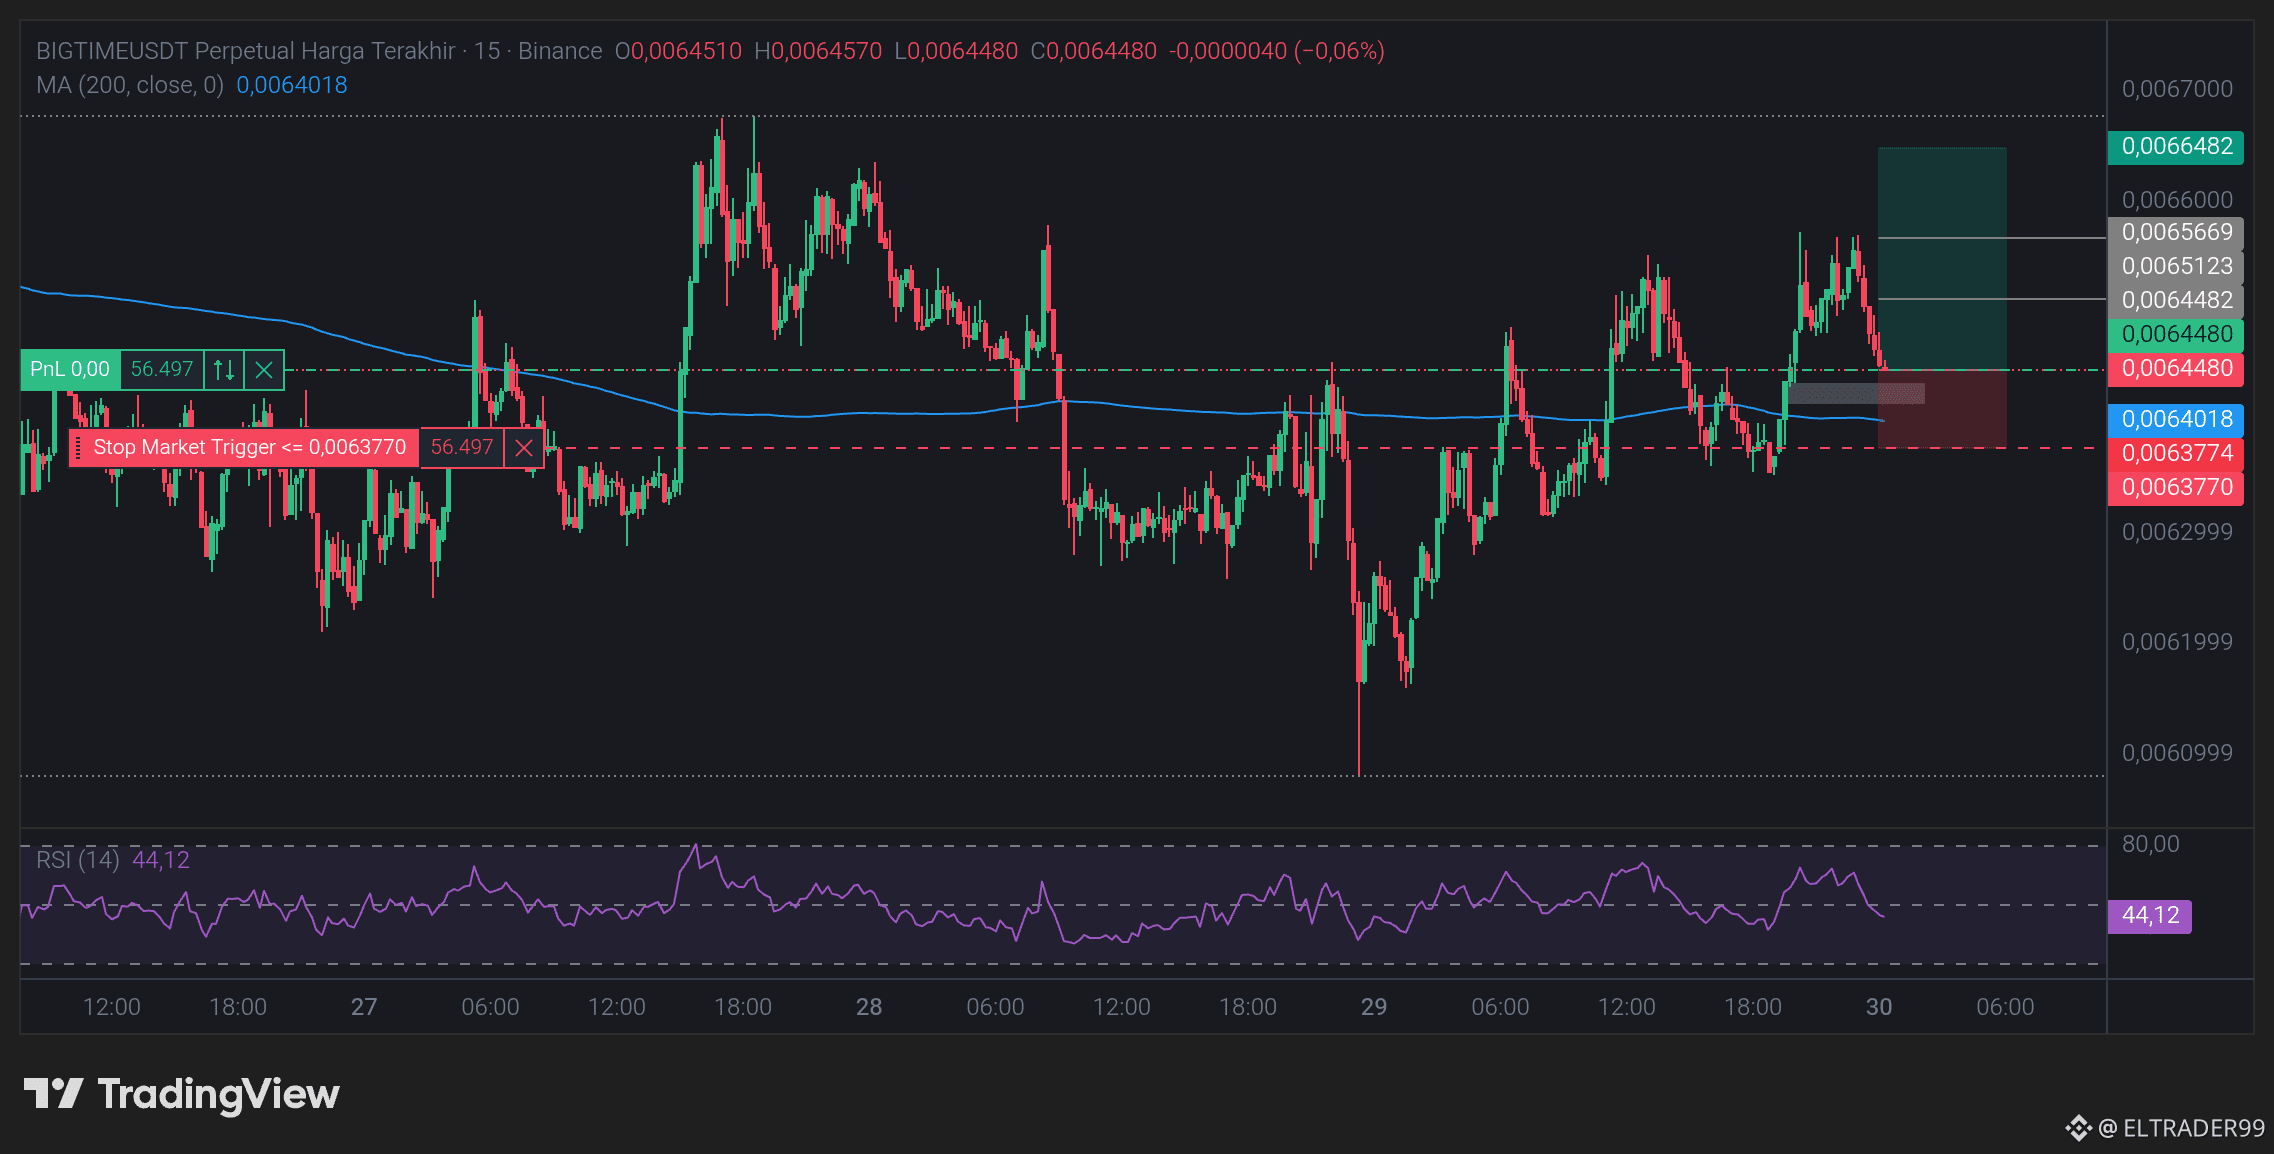This screenshot has height=1154, width=2274.
Task: Click green price label 0,0064480
Action: click(2176, 335)
